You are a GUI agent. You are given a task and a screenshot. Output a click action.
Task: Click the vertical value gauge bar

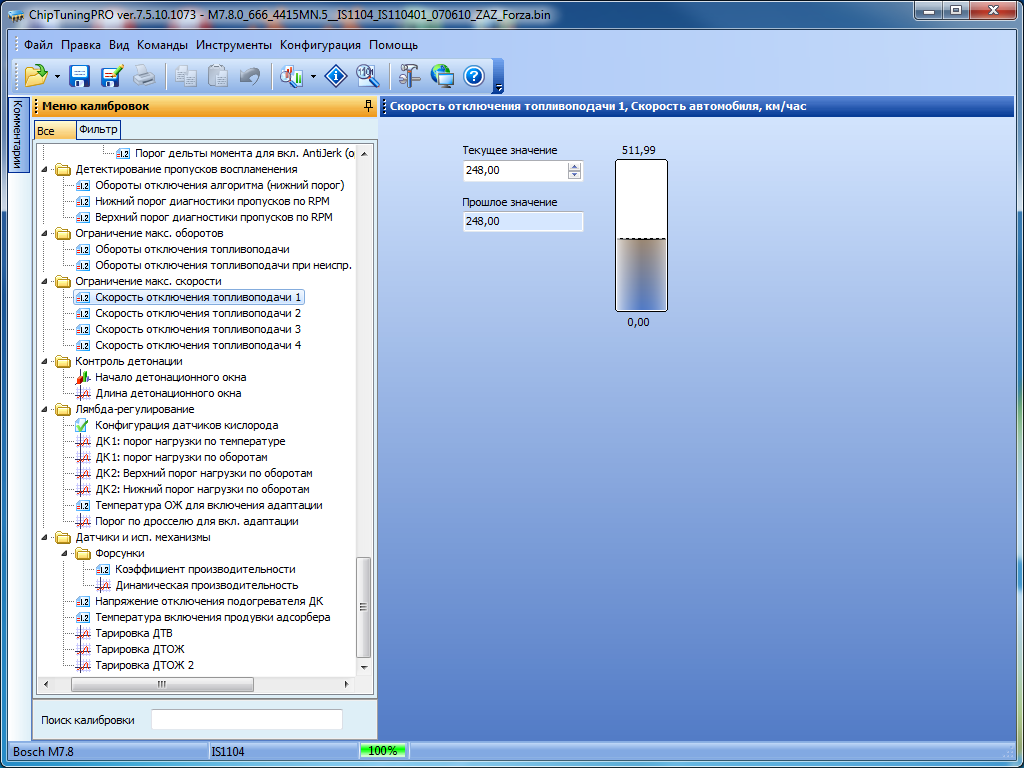coord(640,236)
